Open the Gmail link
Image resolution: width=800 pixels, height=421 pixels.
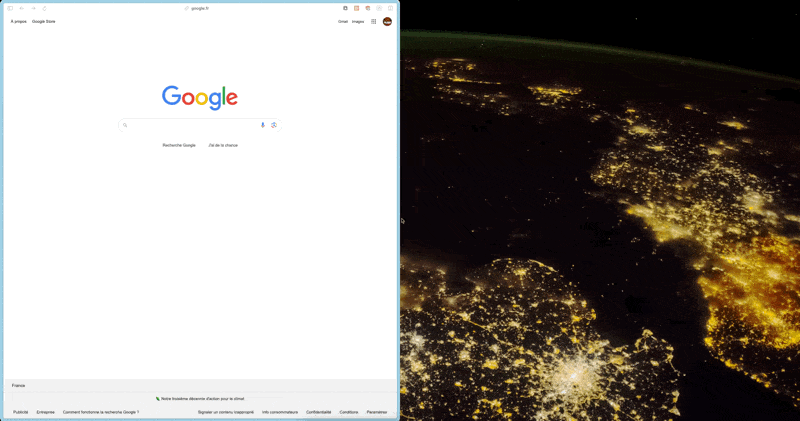click(343, 21)
